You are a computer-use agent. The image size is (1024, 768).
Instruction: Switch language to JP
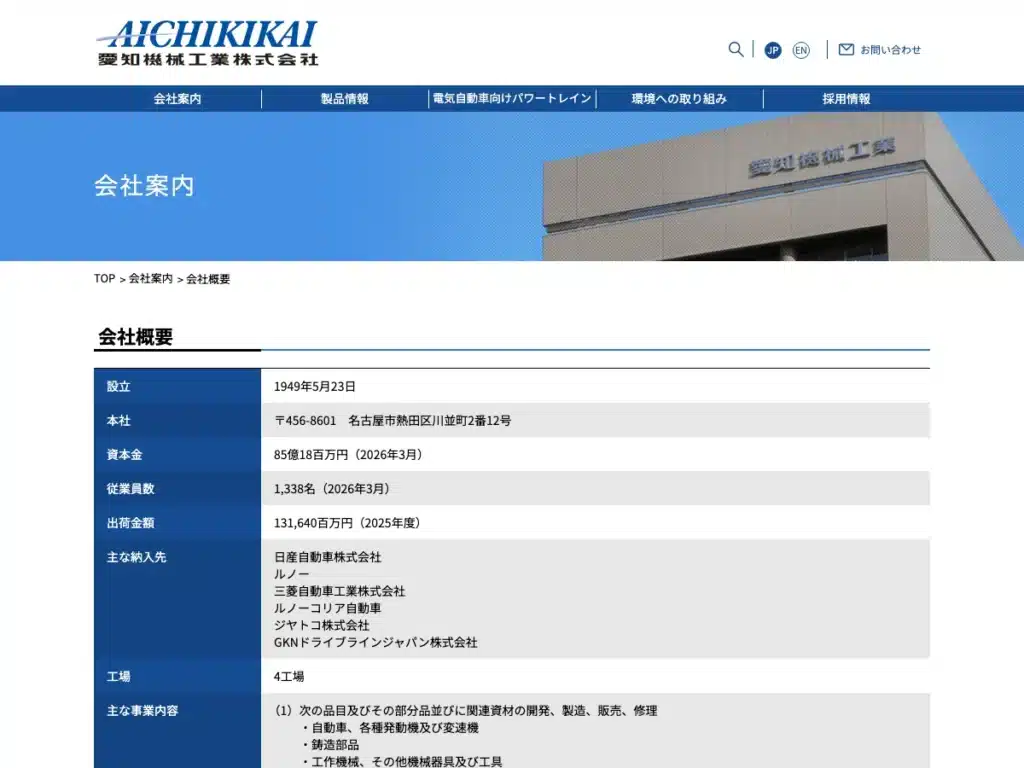773,50
